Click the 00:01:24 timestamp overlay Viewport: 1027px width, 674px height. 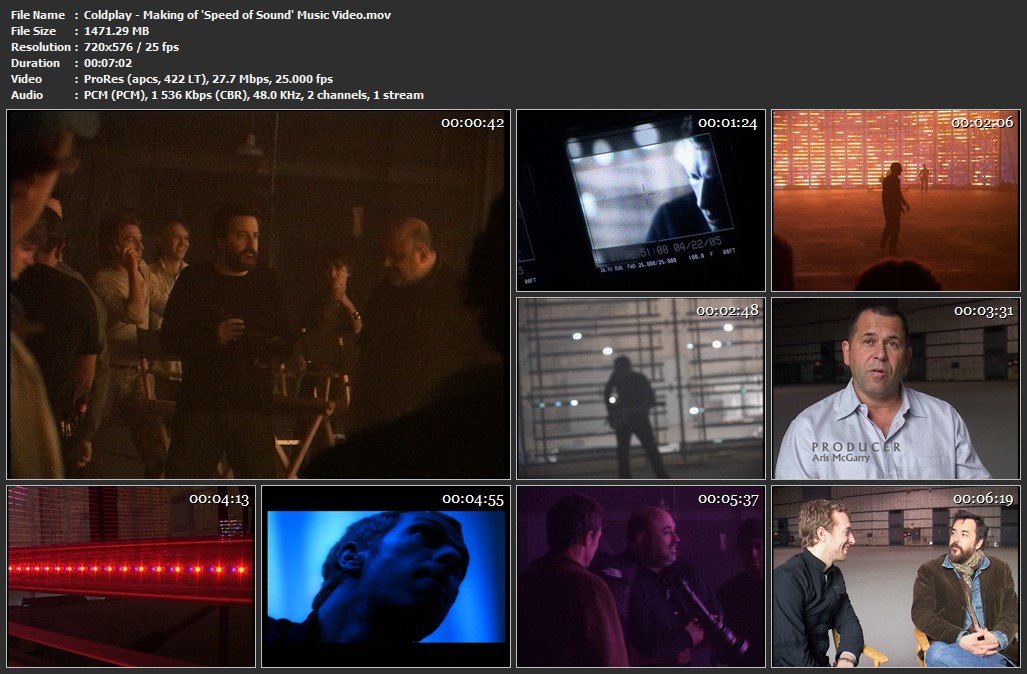pos(727,122)
